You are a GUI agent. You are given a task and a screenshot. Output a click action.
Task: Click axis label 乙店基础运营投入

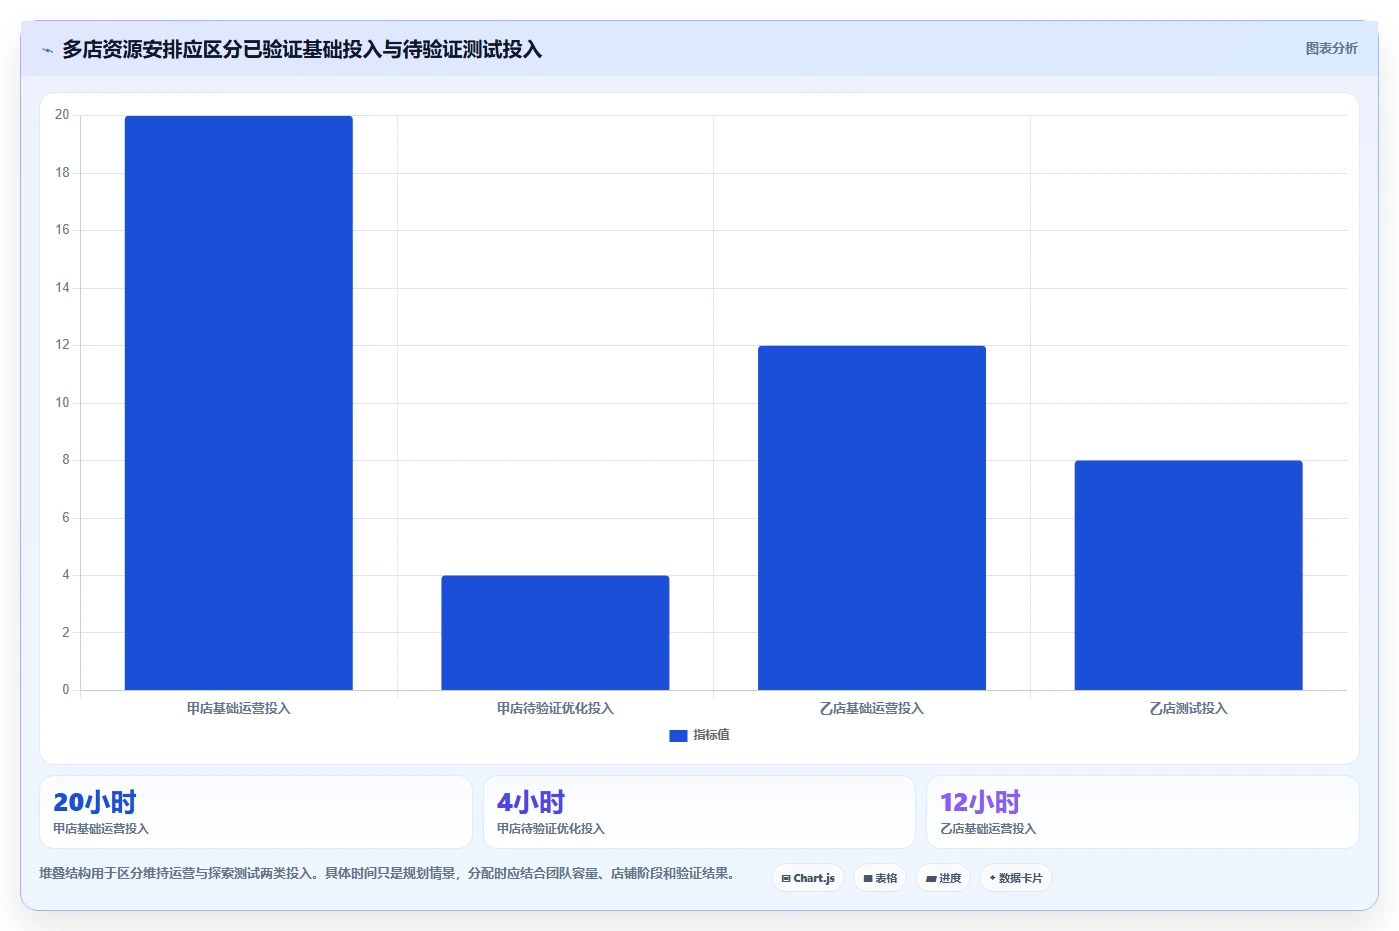[x=872, y=708]
